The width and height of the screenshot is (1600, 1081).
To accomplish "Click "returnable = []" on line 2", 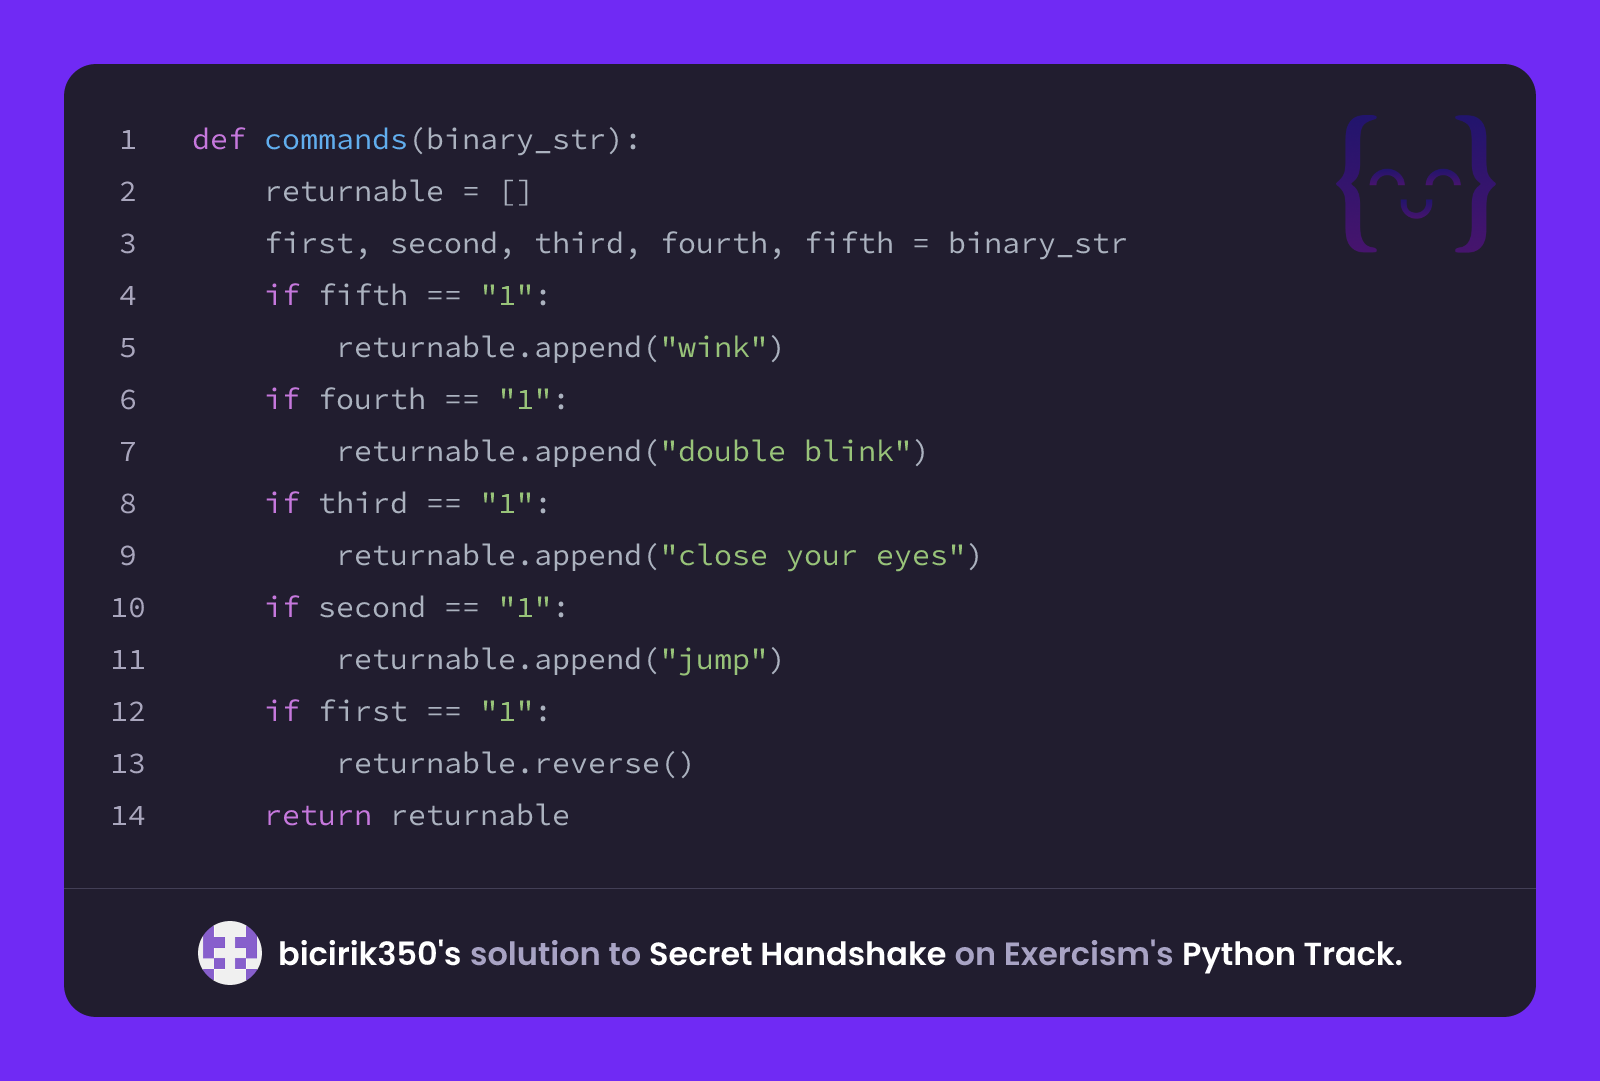I will click(x=398, y=192).
